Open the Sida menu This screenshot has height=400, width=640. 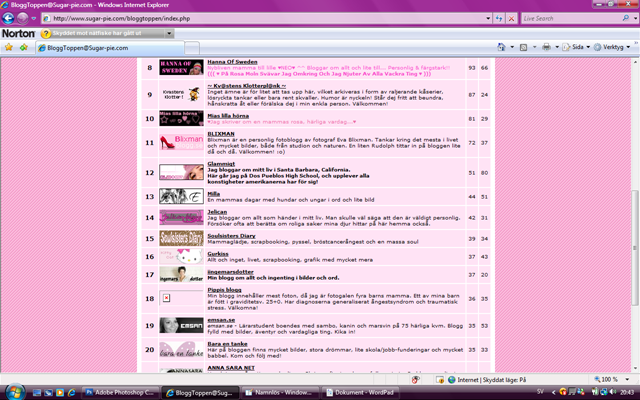(x=576, y=47)
